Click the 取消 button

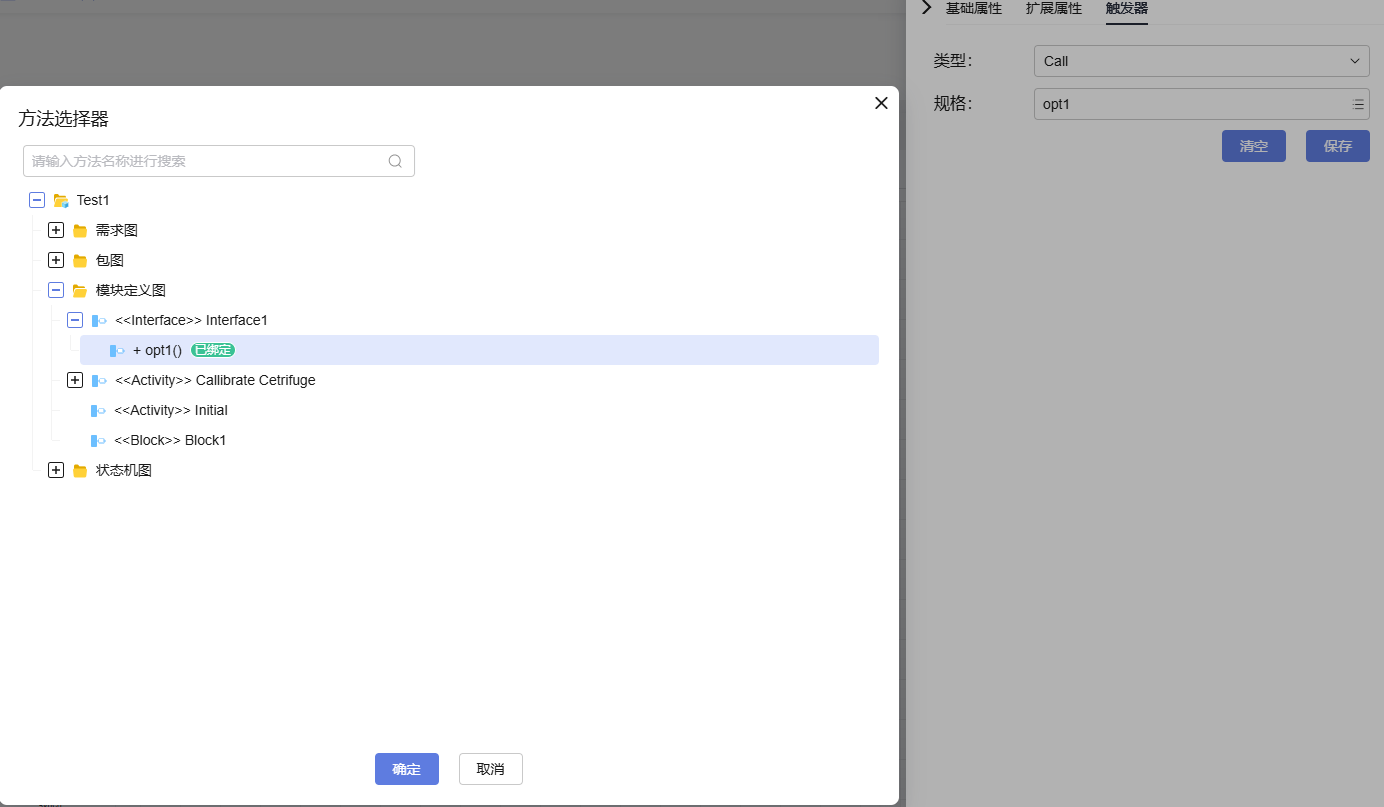491,769
